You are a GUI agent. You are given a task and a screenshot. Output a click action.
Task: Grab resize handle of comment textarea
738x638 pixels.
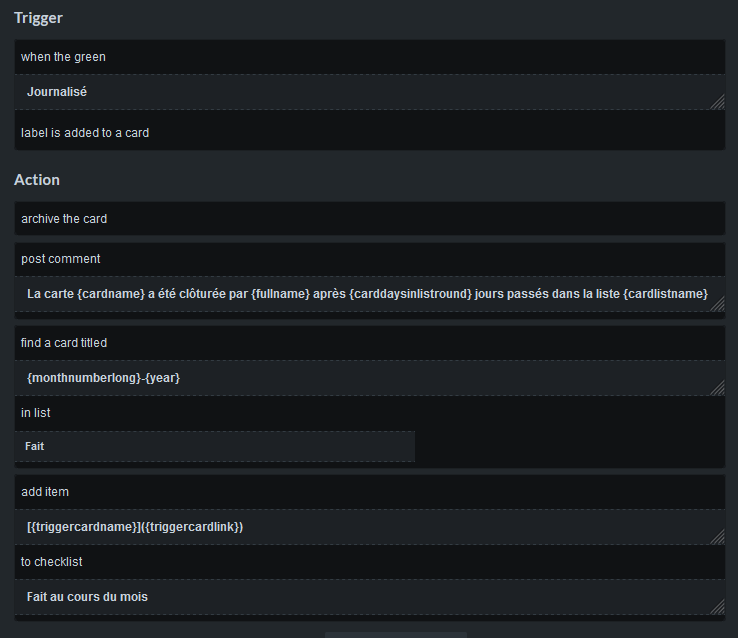point(718,304)
